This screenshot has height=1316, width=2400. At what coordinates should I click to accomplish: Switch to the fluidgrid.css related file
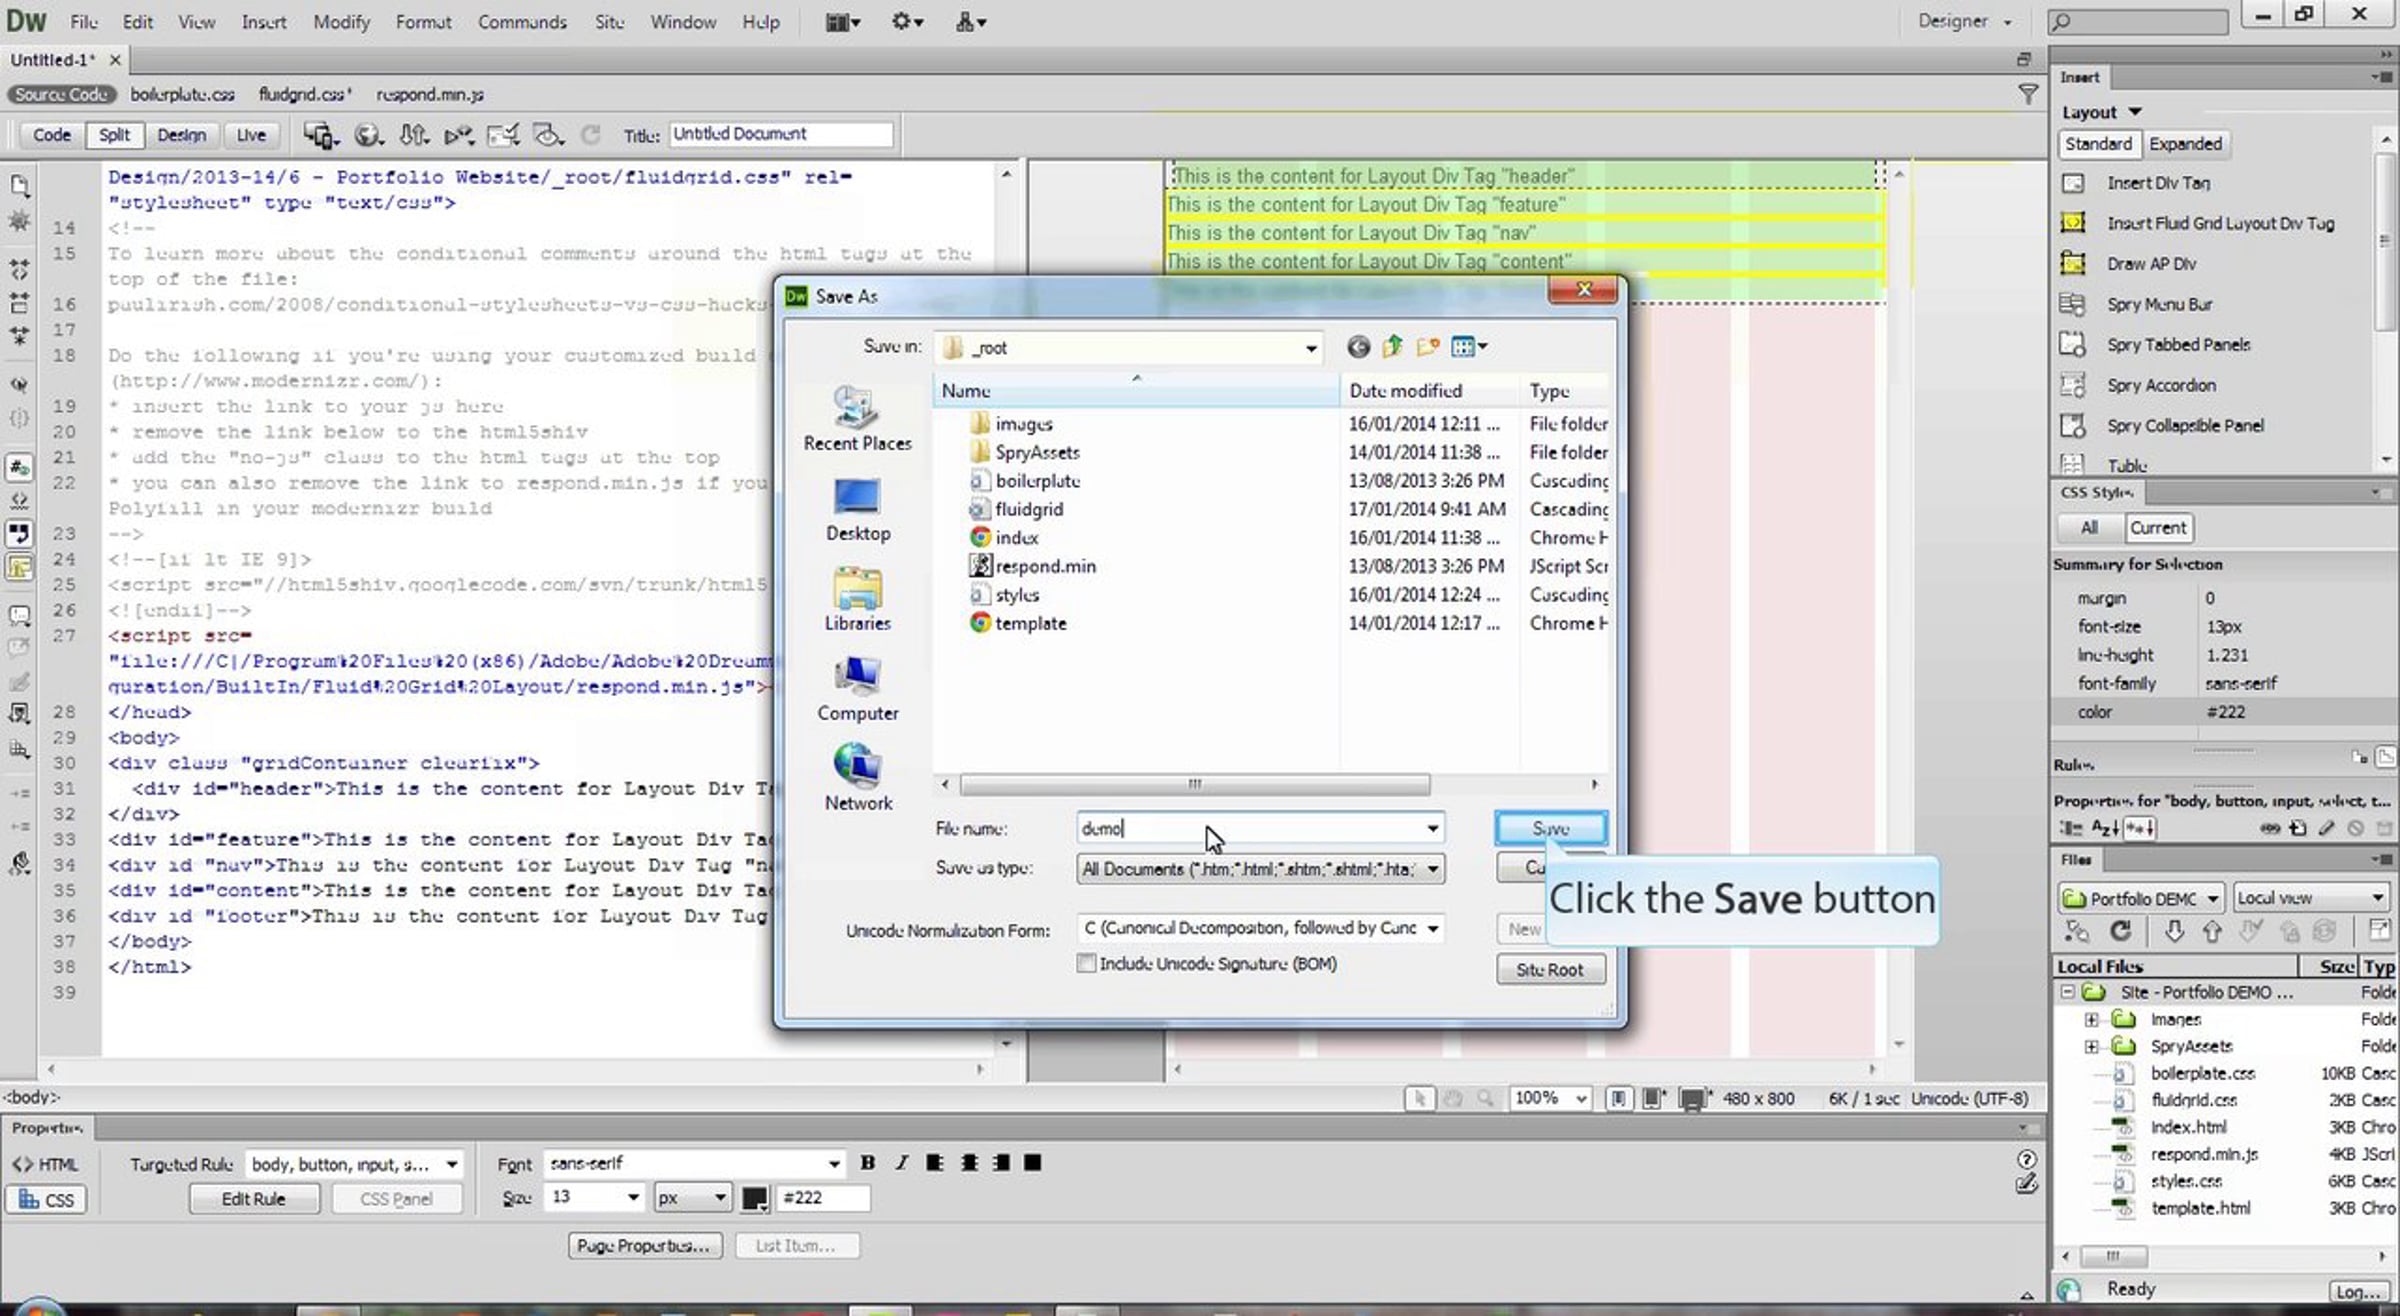coord(304,95)
